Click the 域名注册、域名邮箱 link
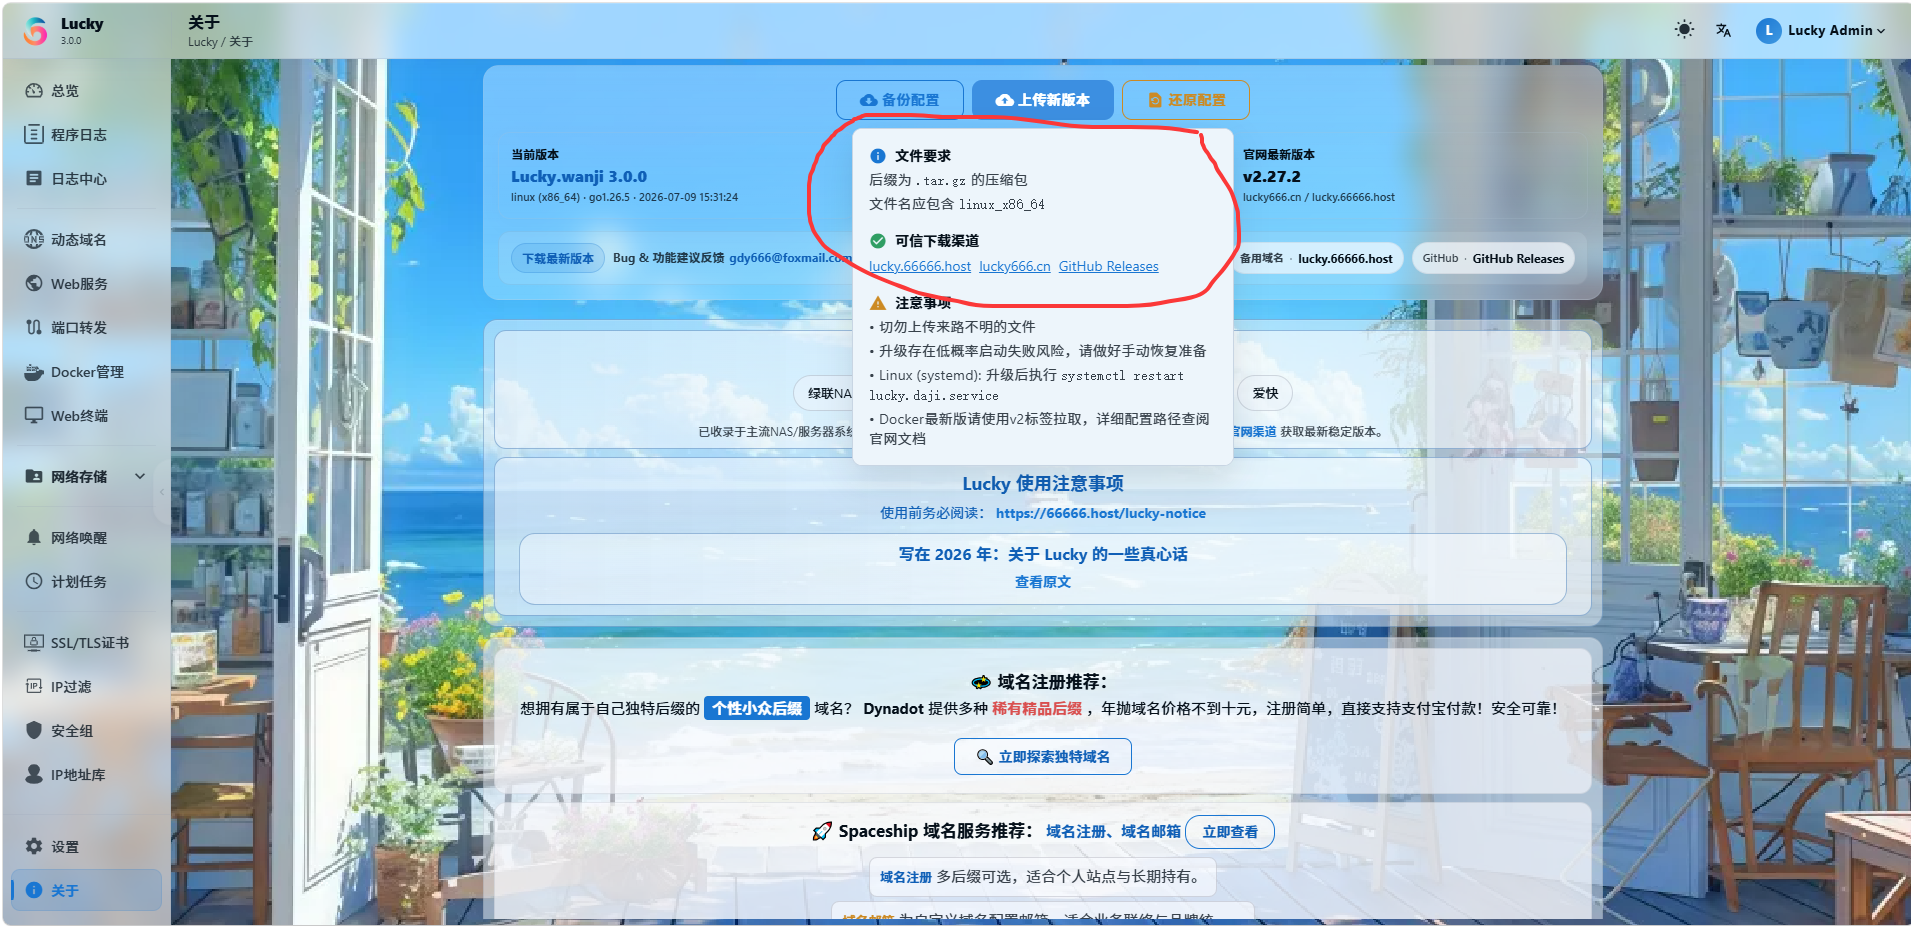This screenshot has width=1911, height=926. tap(1113, 832)
